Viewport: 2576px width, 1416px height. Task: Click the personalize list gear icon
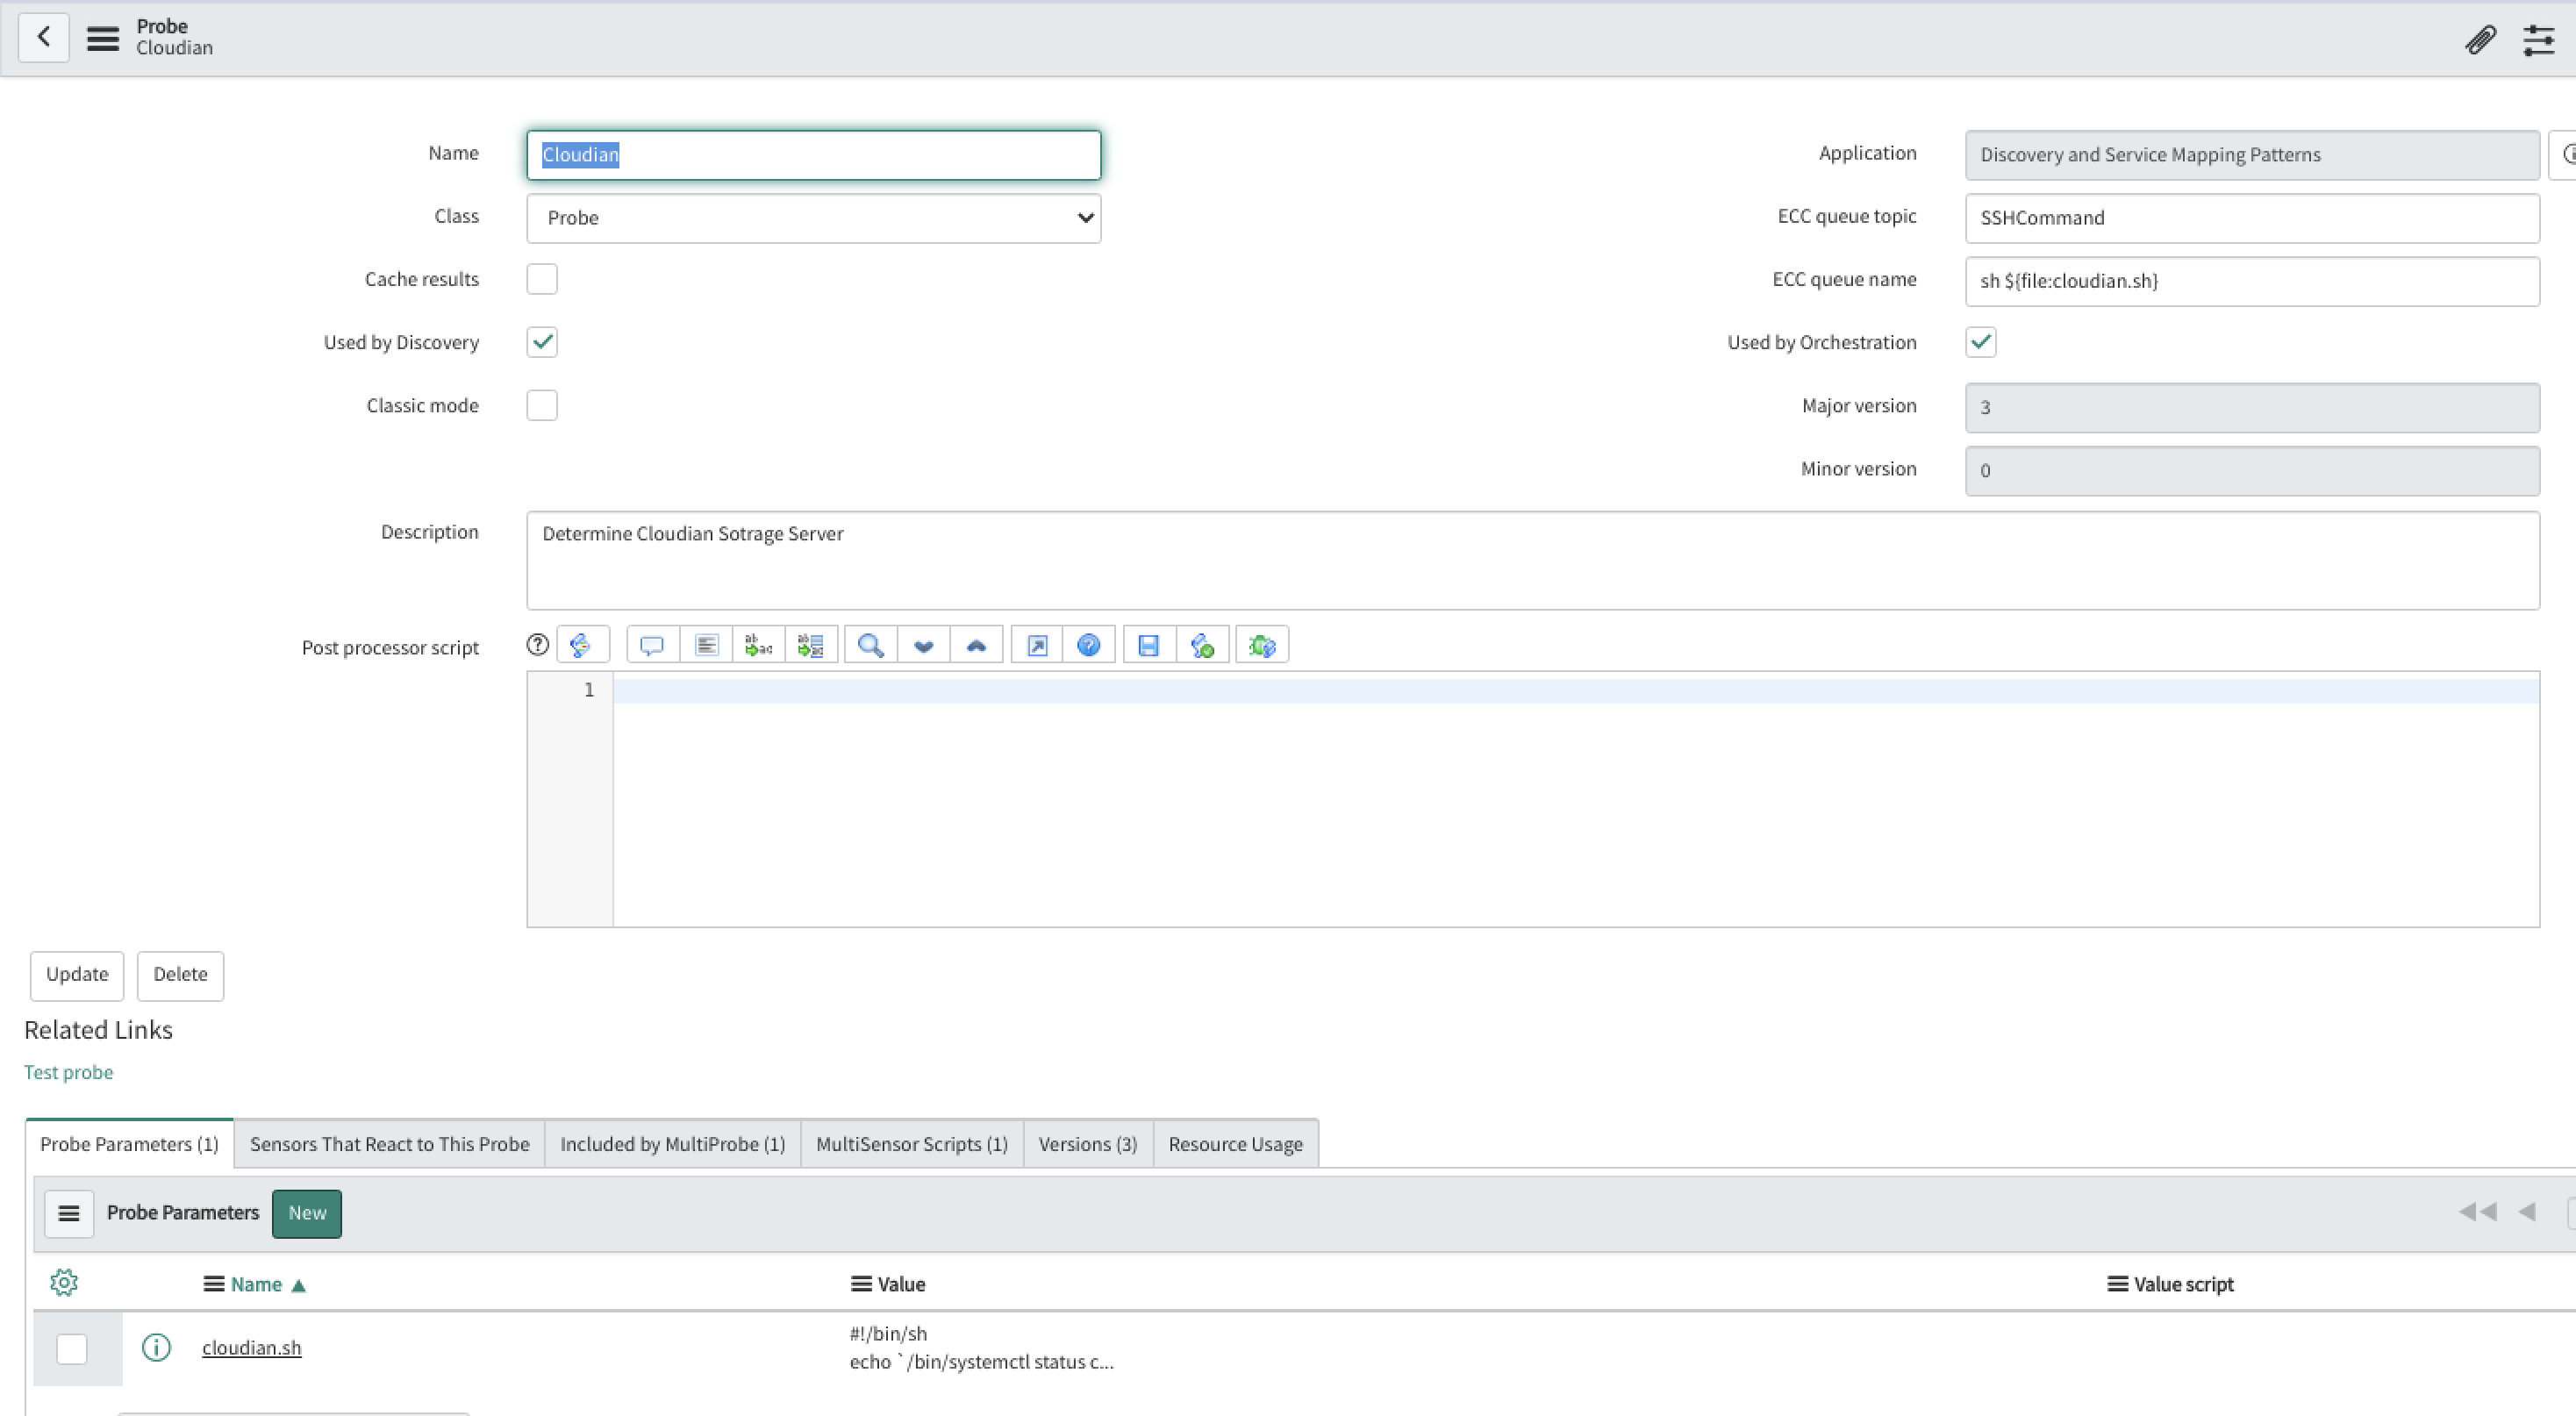coord(64,1283)
